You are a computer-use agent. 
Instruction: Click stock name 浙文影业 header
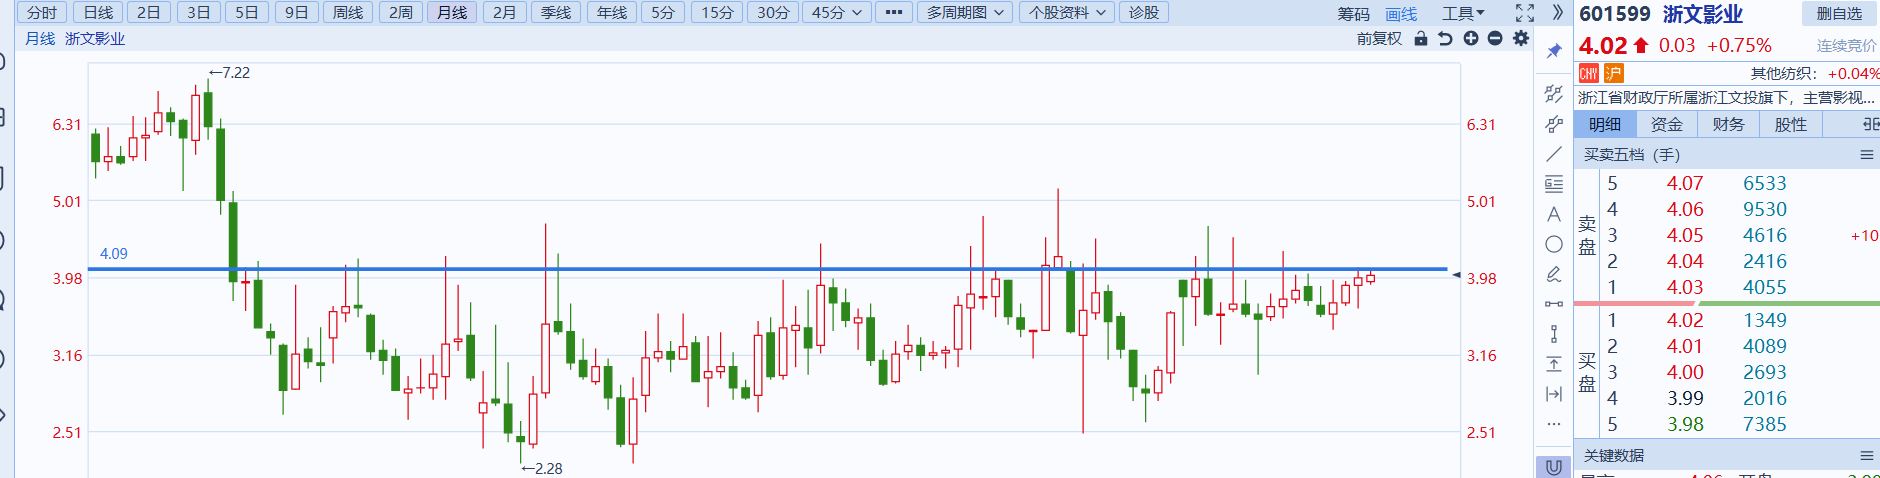click(x=1703, y=14)
